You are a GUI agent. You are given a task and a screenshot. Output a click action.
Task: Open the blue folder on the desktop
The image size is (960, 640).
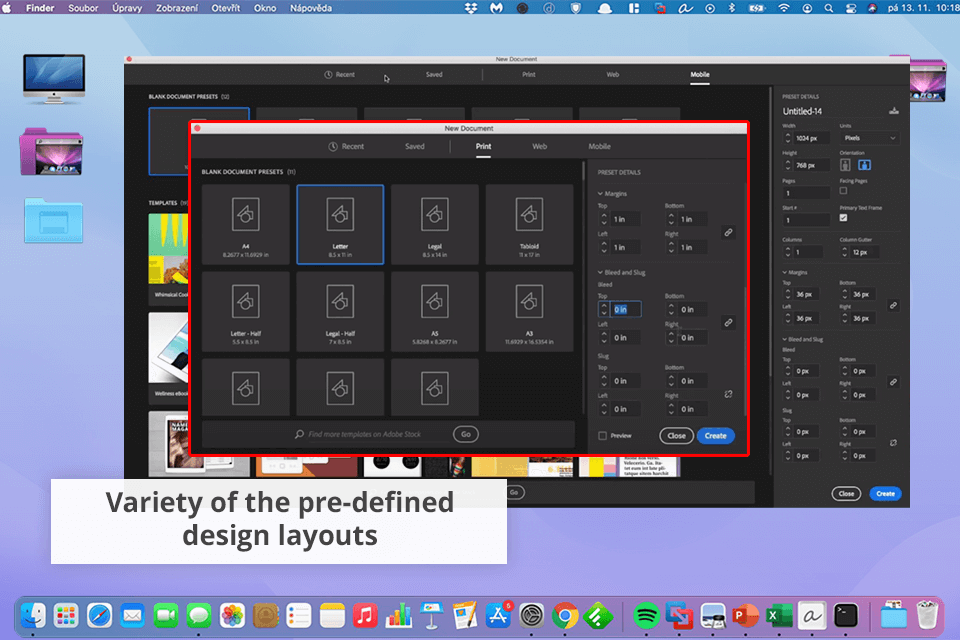(54, 220)
